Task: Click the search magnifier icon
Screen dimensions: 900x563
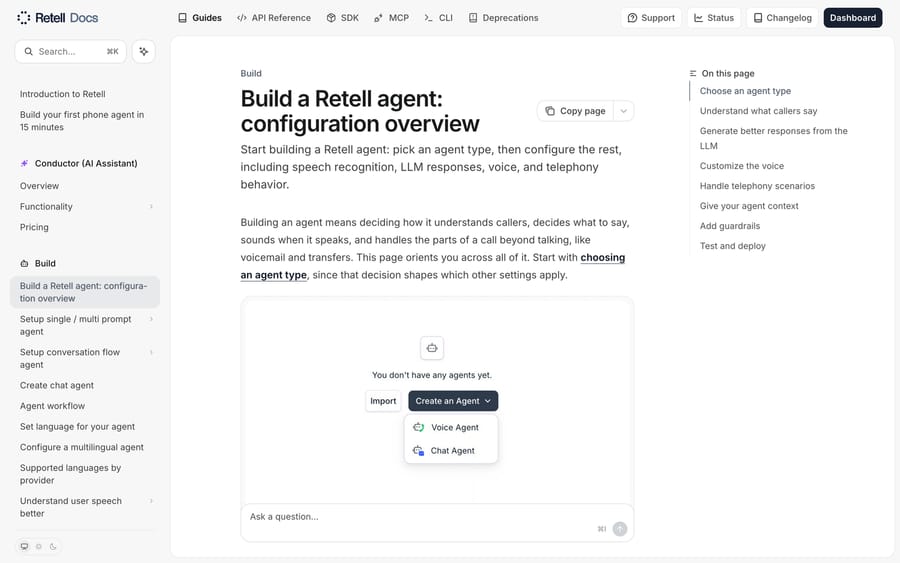Action: pyautogui.click(x=28, y=52)
